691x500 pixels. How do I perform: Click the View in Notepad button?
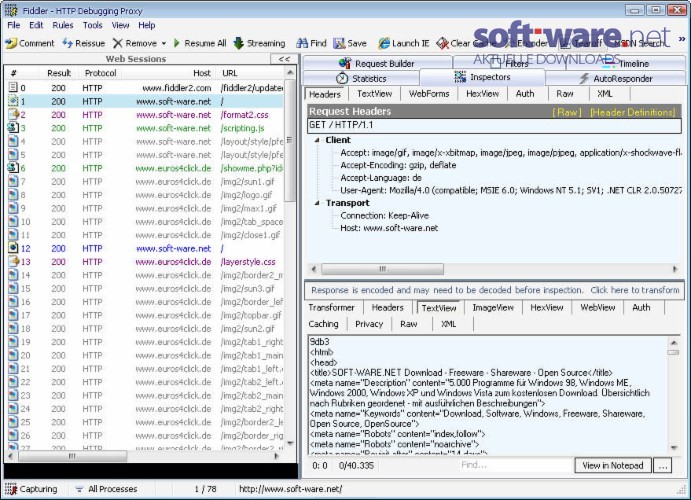613,465
